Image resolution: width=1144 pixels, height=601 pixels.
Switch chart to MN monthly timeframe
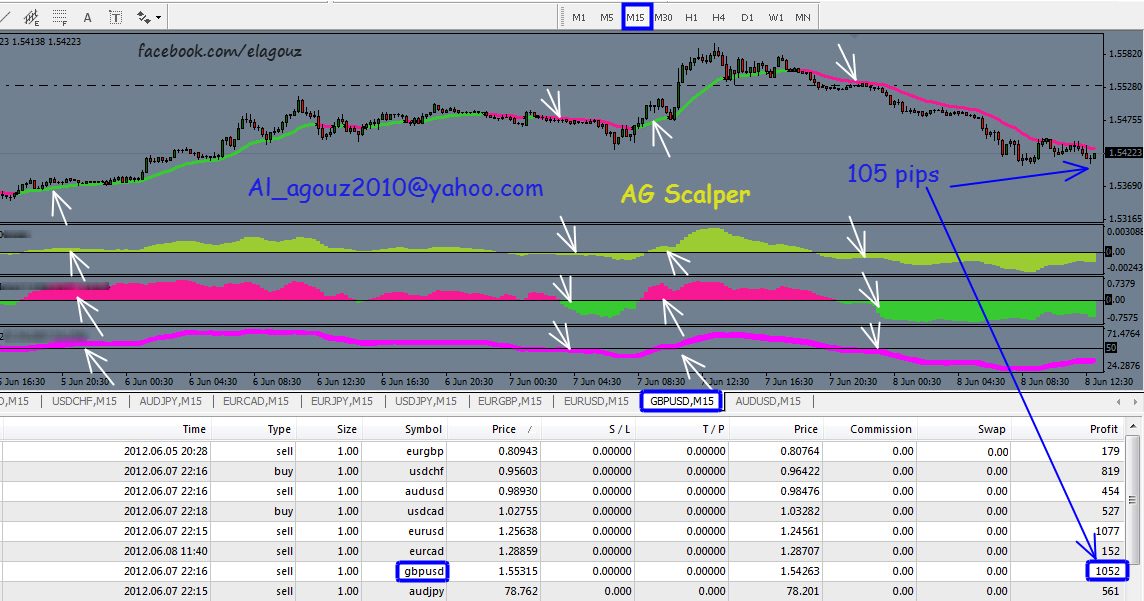click(803, 17)
